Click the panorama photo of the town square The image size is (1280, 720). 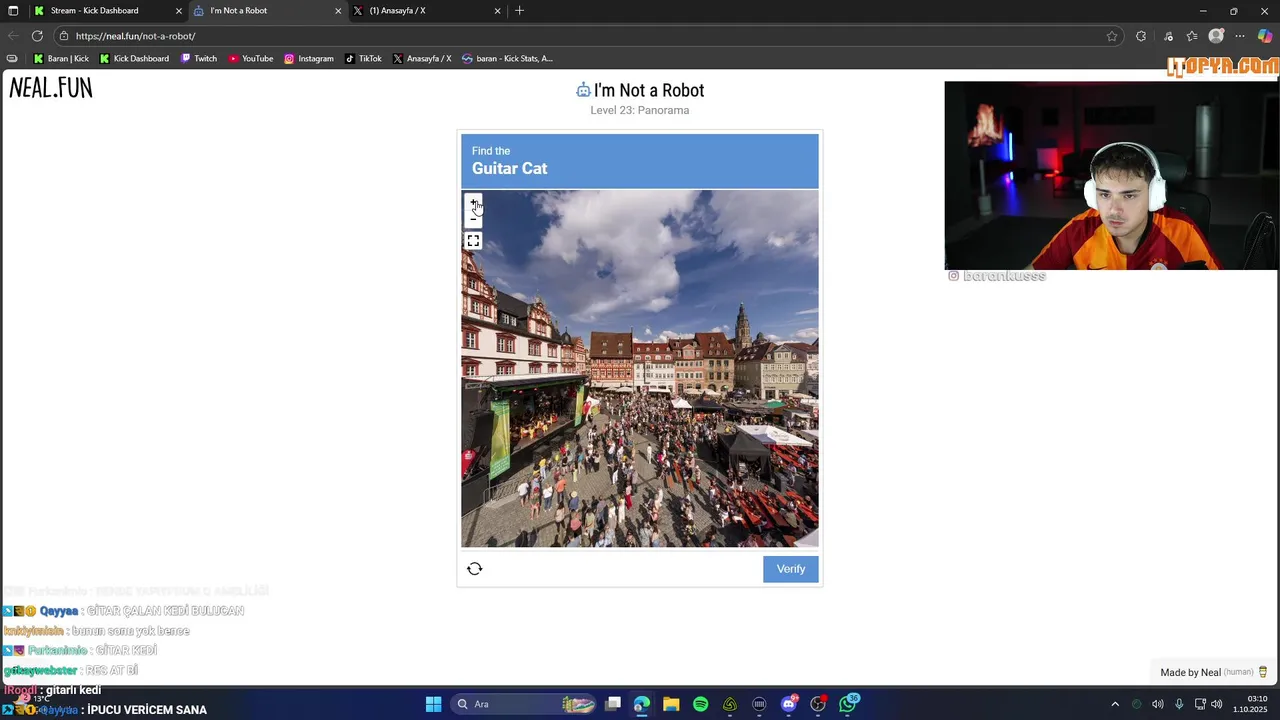coord(640,369)
